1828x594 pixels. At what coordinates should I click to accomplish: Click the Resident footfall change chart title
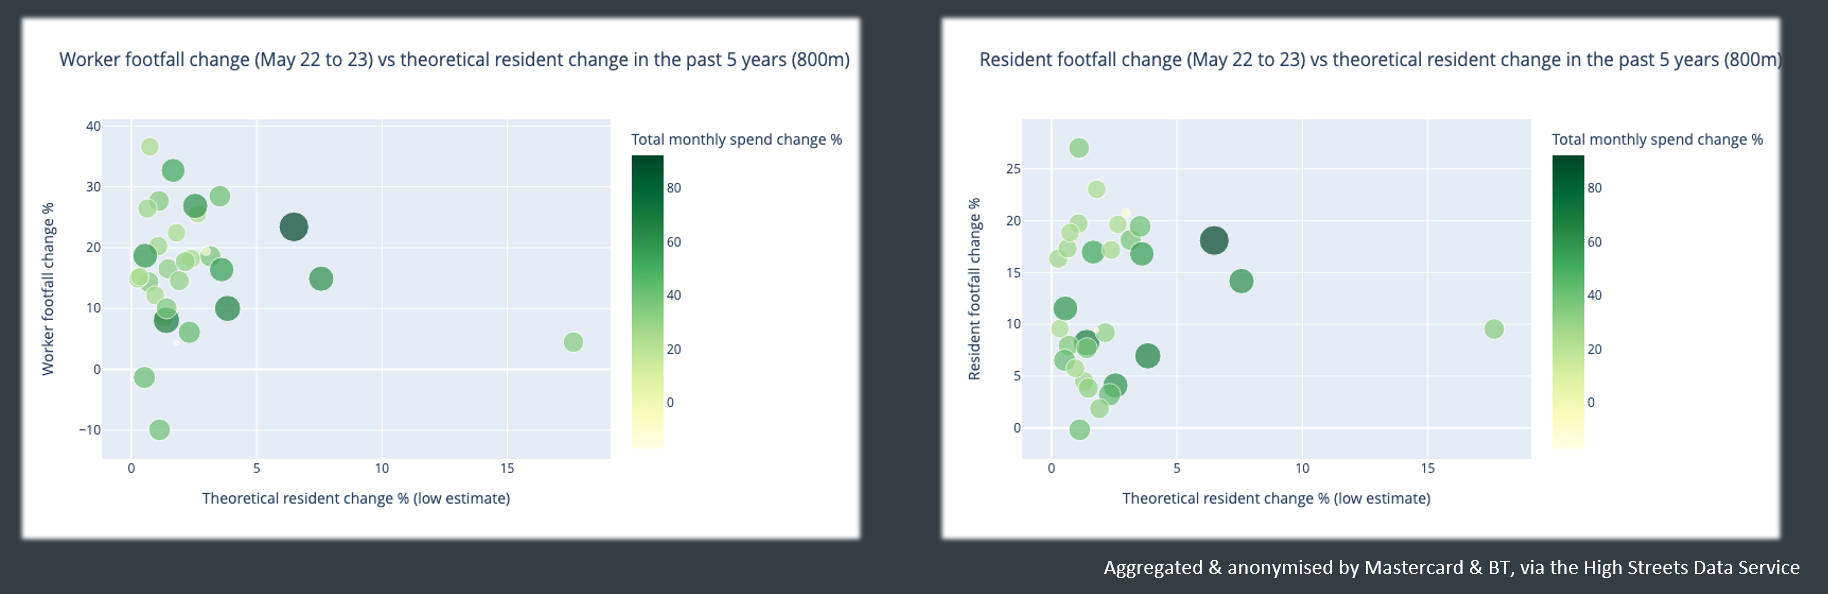(x=1380, y=59)
